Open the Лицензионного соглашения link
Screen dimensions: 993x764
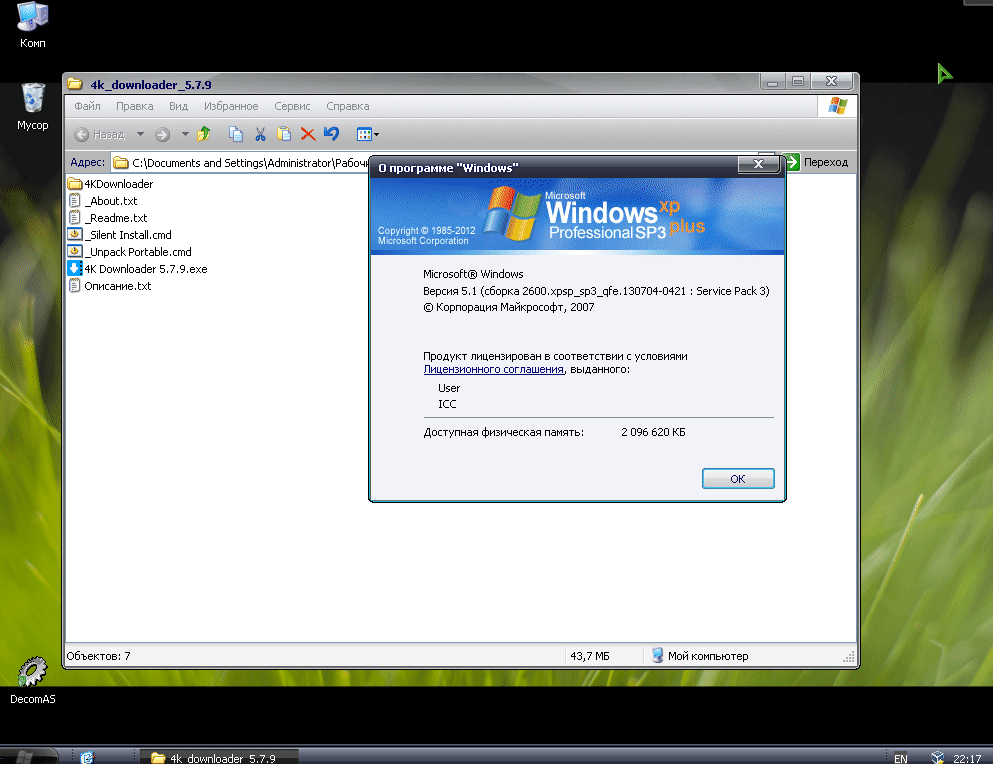click(493, 369)
